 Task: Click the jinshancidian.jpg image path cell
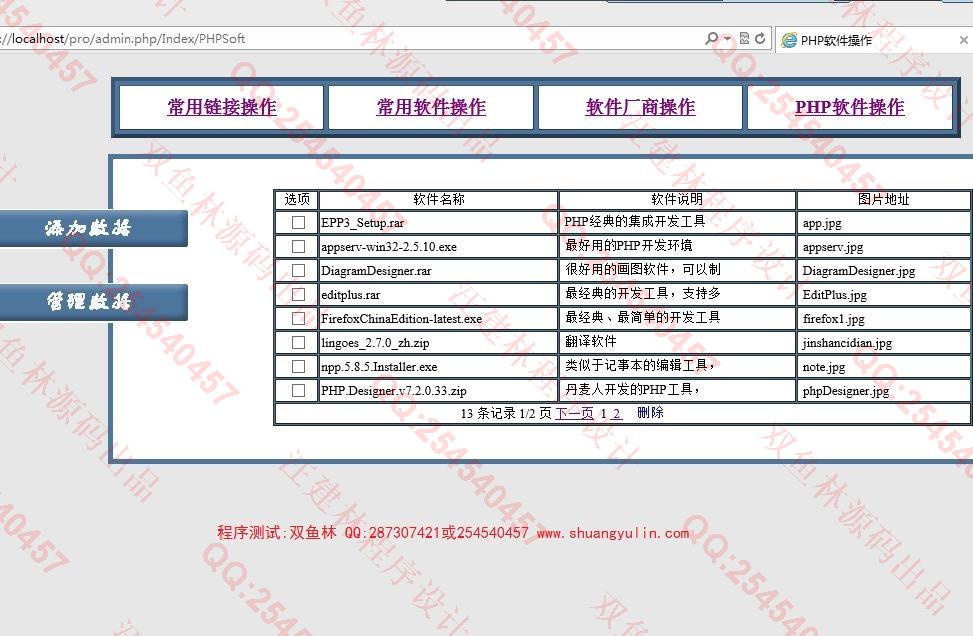(884, 343)
